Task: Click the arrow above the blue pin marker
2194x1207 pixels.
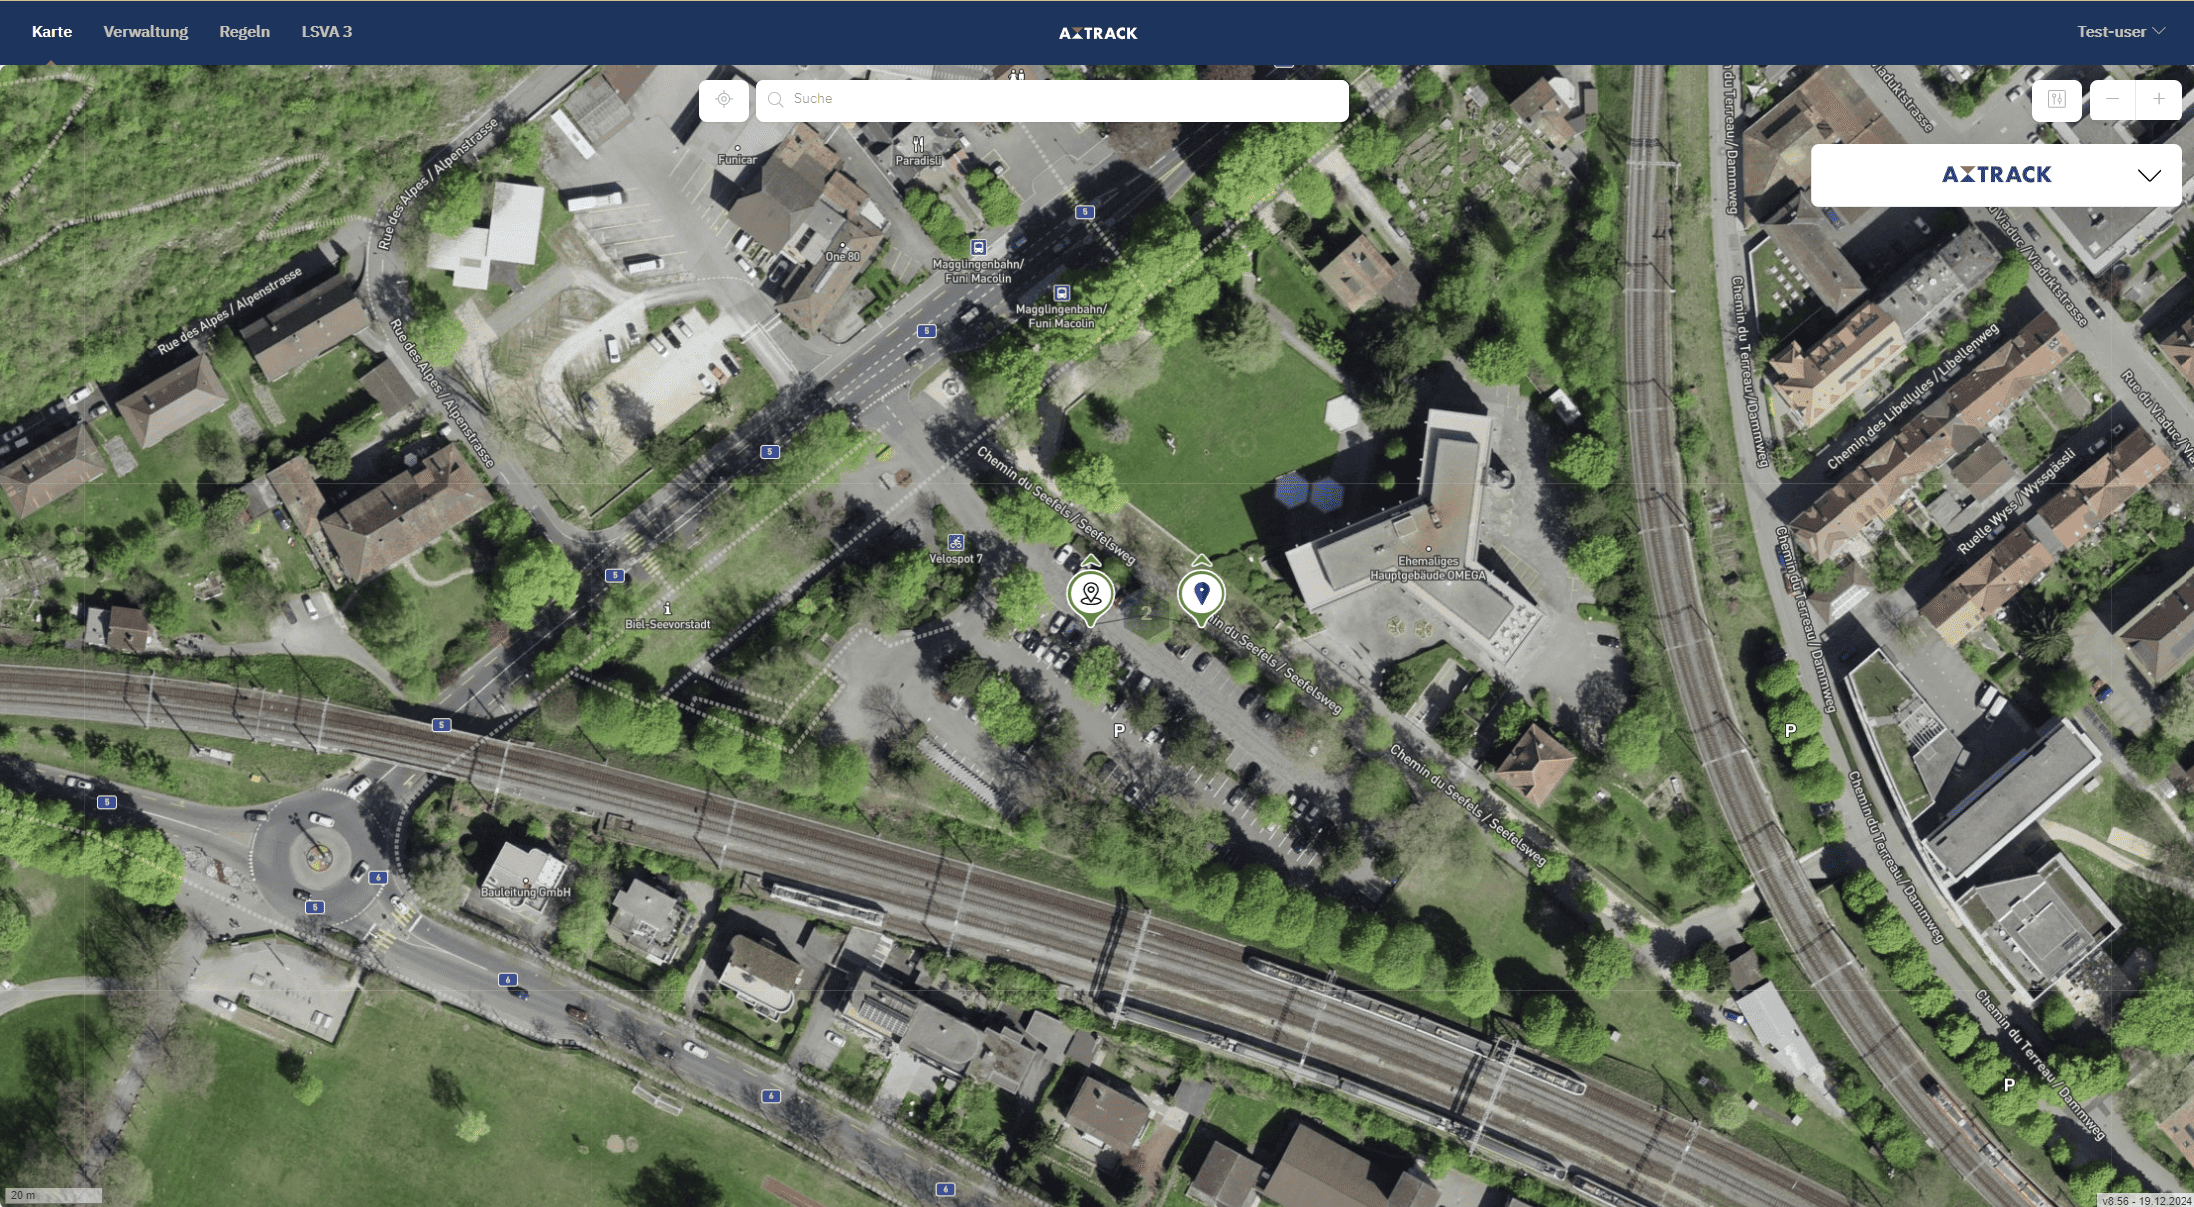Action: pyautogui.click(x=1202, y=561)
